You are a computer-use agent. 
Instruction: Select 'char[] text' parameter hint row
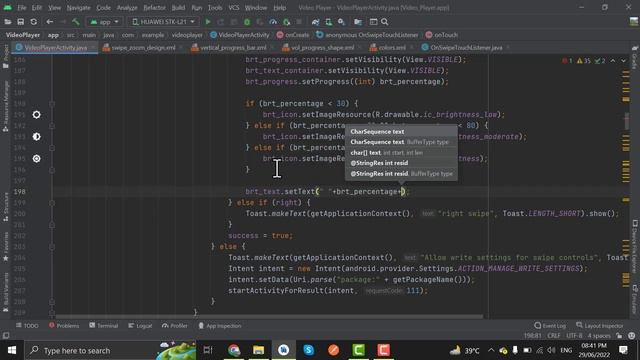pos(401,153)
